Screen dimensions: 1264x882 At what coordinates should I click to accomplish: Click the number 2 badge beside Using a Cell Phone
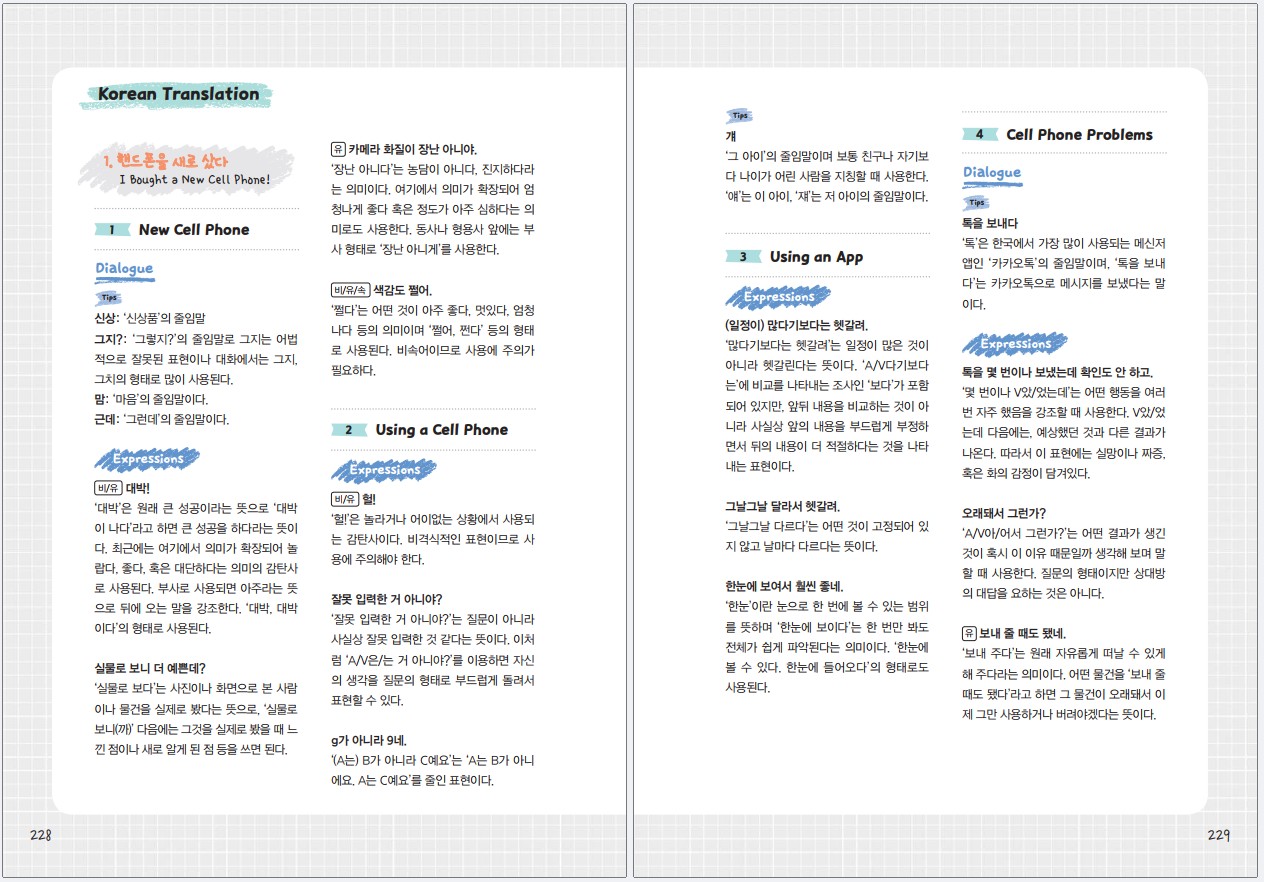[349, 430]
